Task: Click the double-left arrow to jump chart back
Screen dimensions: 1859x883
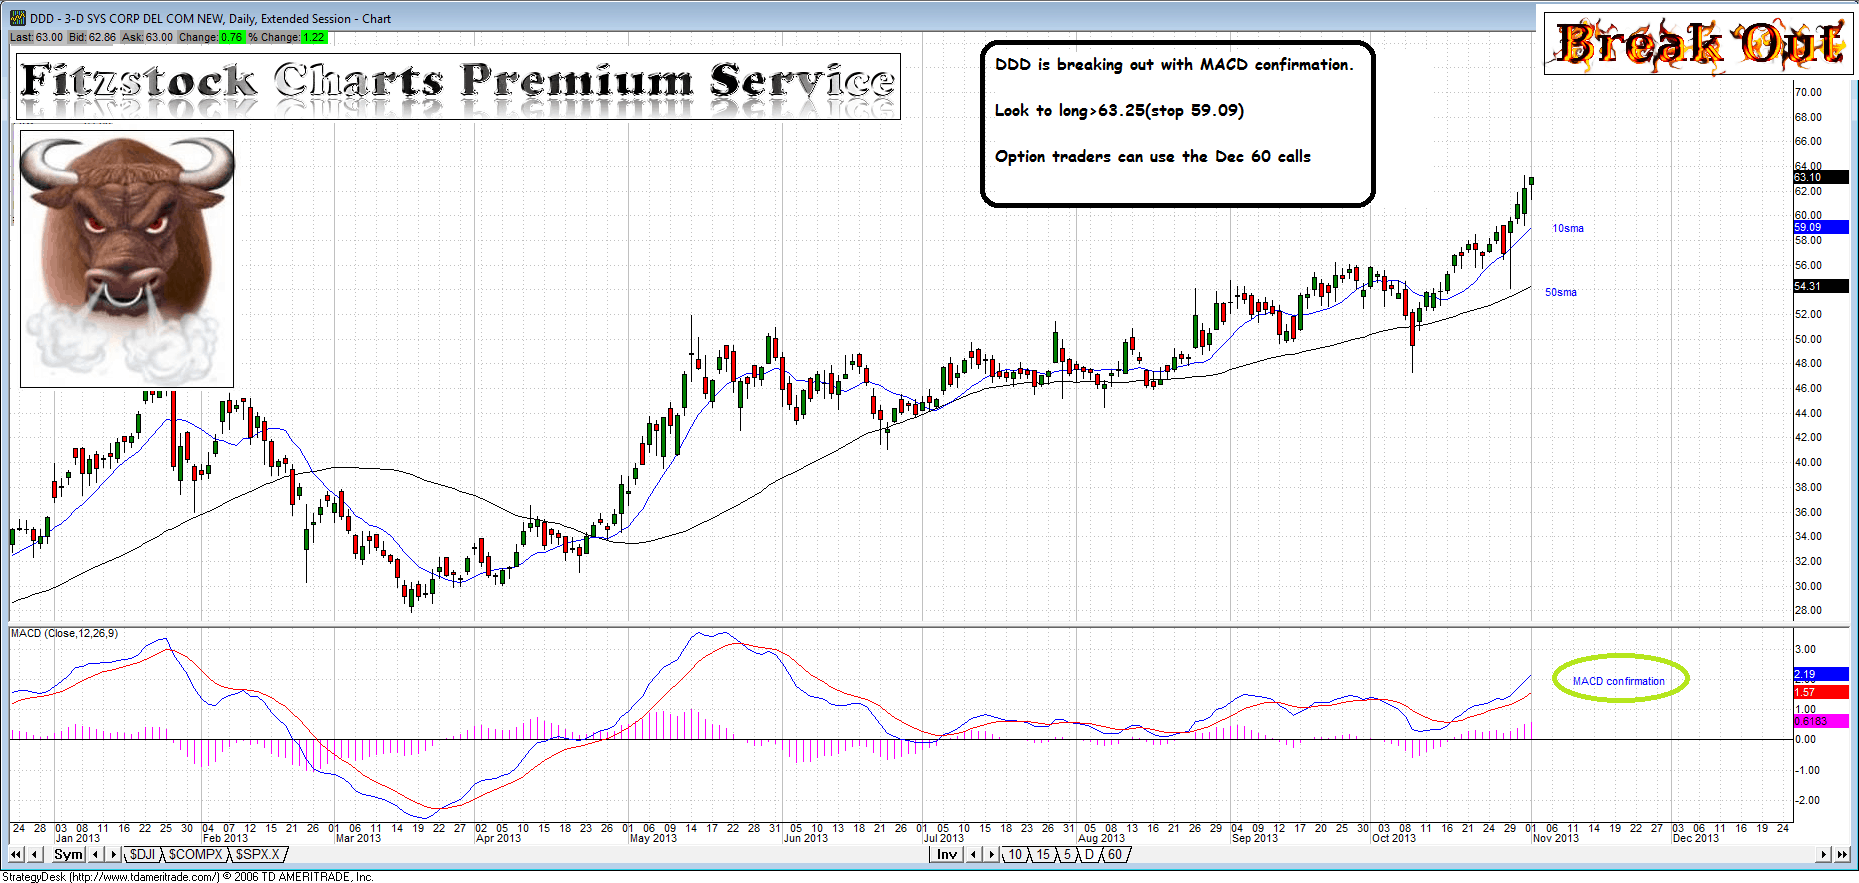Action: [17, 855]
